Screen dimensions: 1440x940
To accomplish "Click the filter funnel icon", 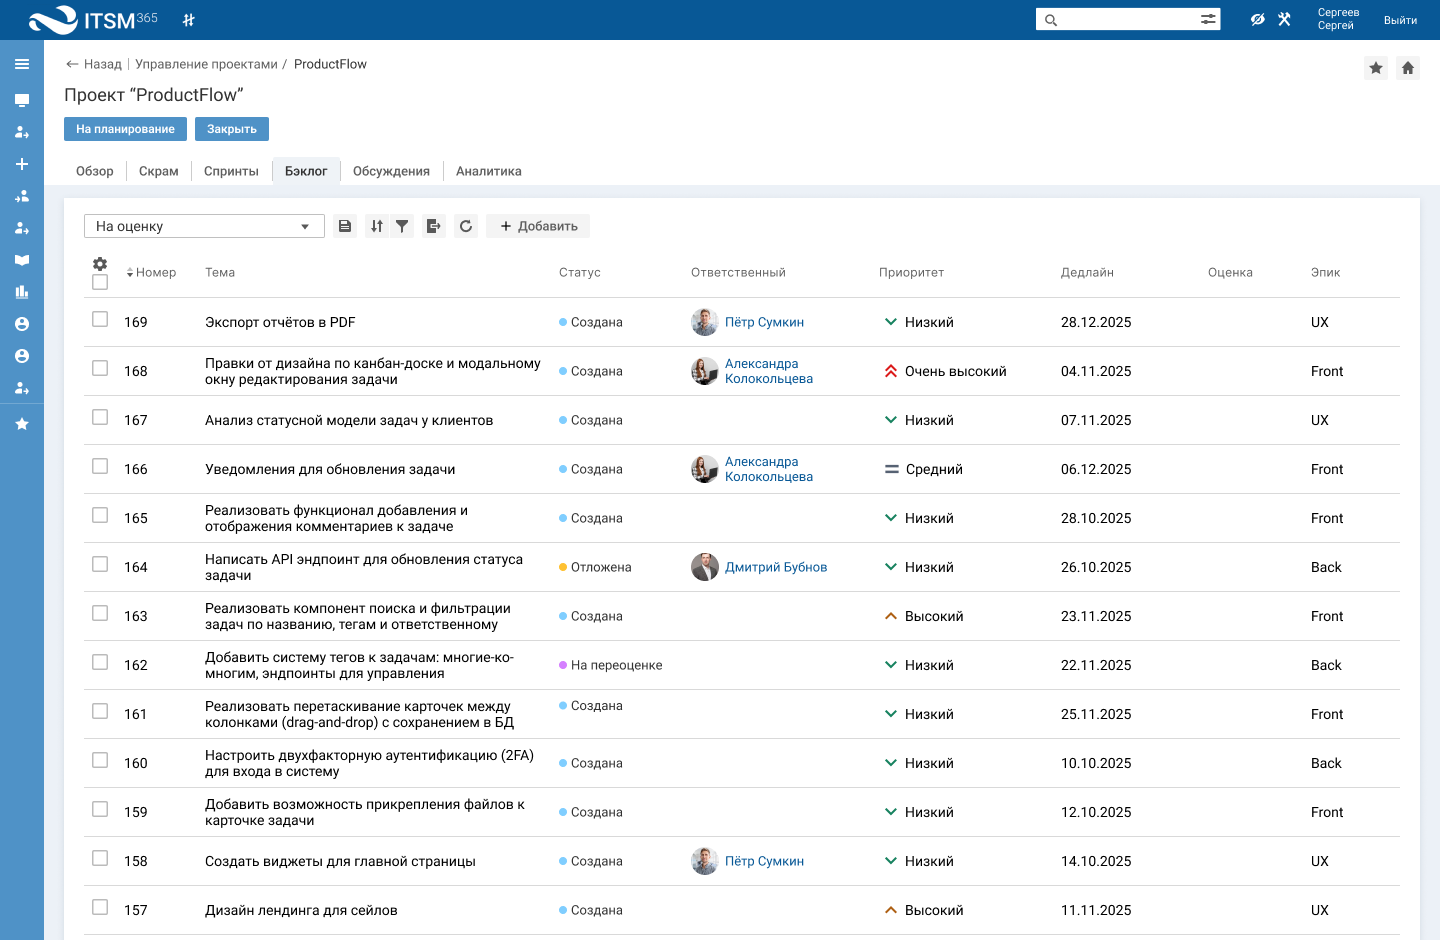I will coord(402,226).
